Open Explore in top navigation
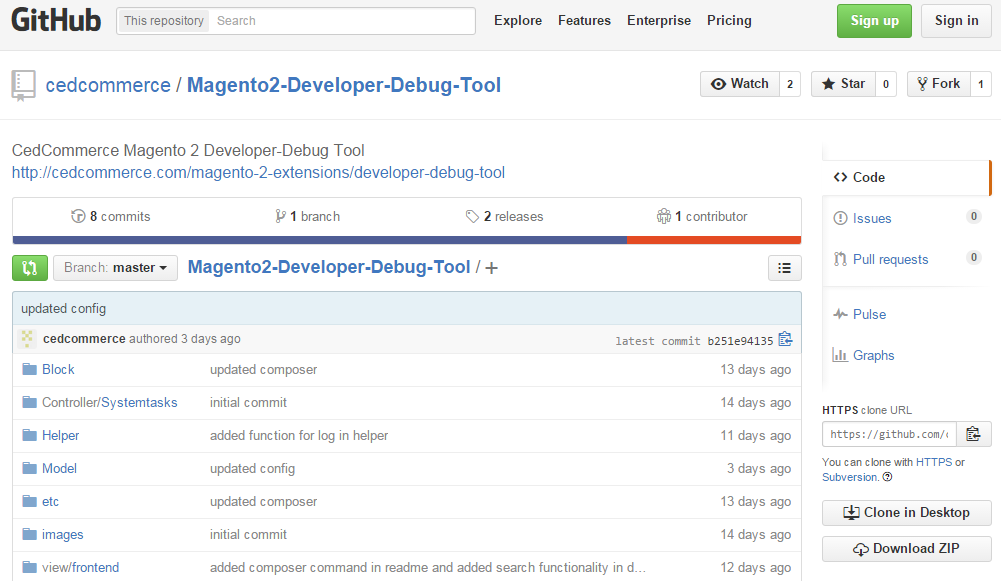 click(x=518, y=20)
